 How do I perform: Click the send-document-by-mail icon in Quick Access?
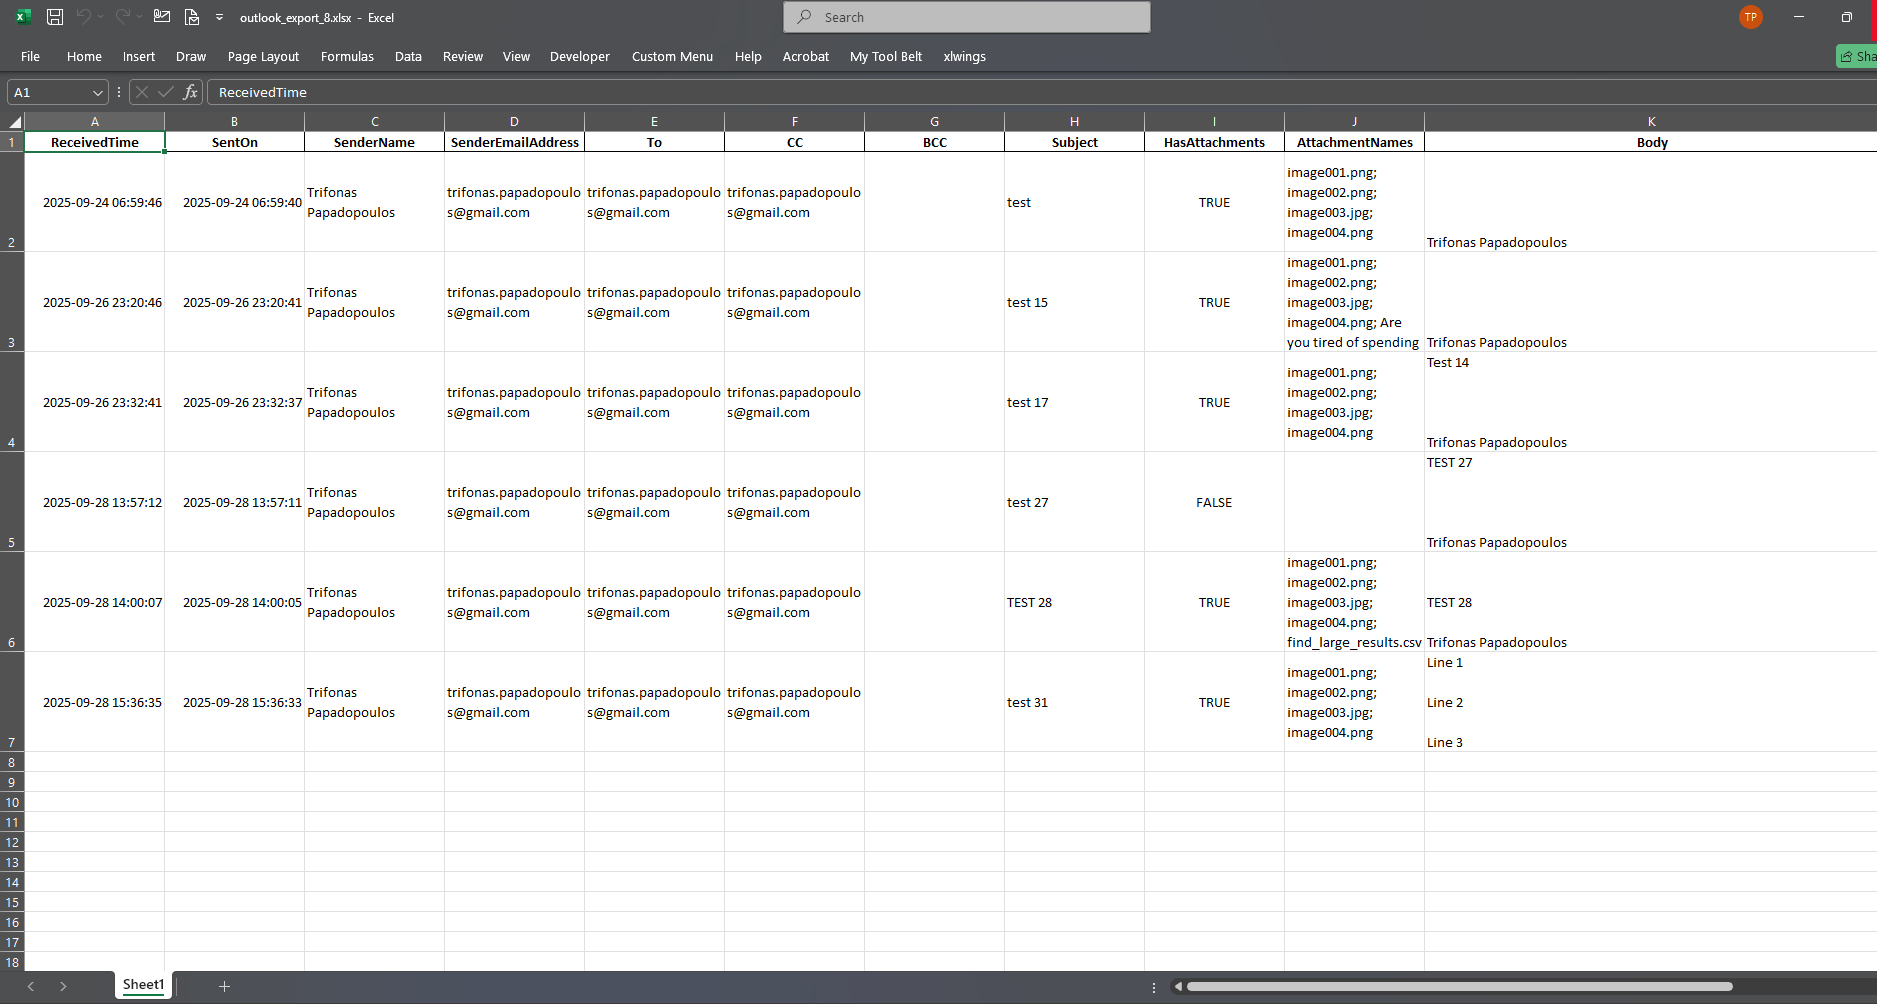[192, 17]
